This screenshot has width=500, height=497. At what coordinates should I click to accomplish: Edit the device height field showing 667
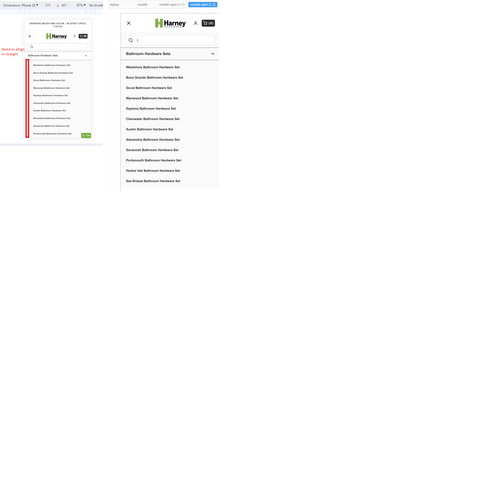(64, 5)
